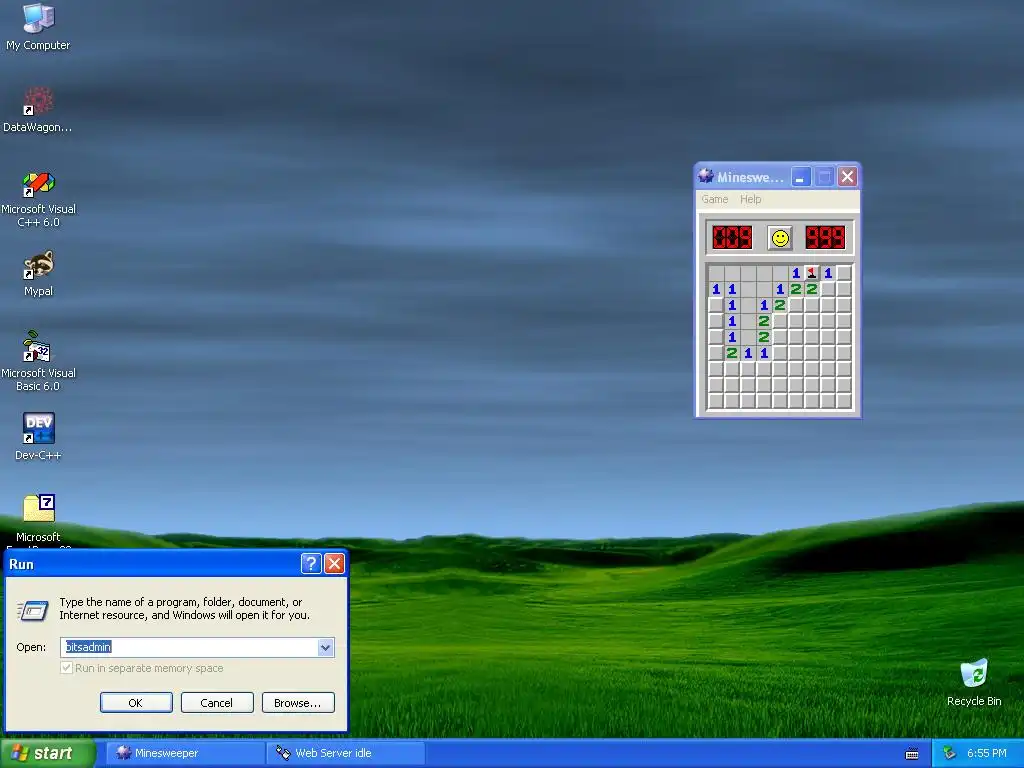Expand the Open field dropdown arrow in Run

[x=325, y=647]
